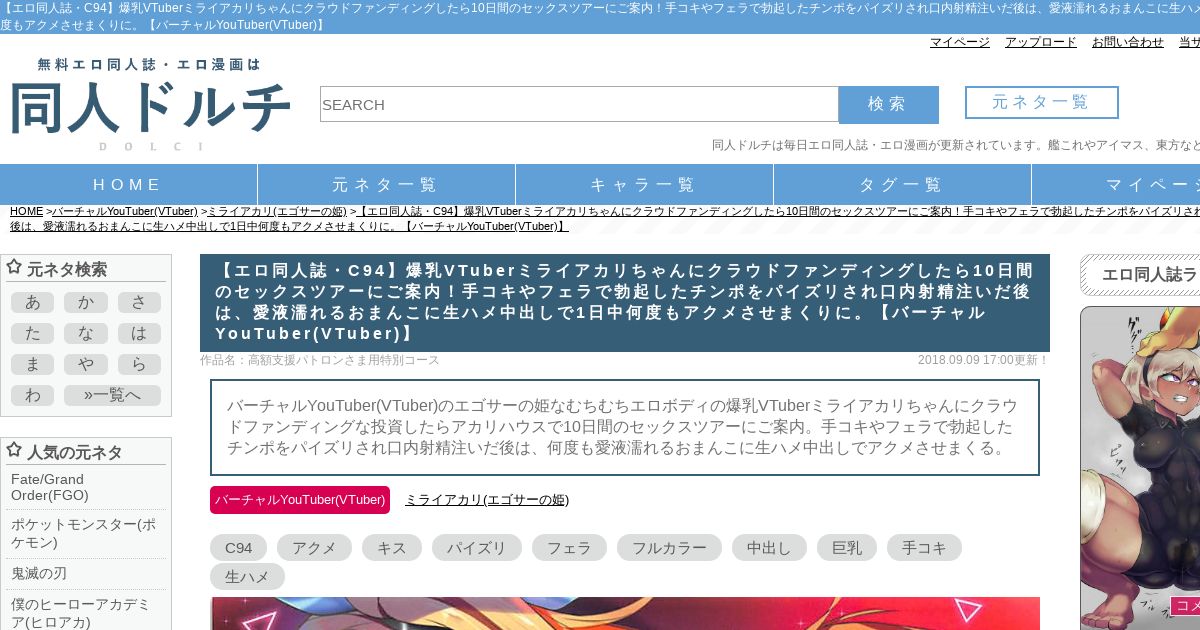Image resolution: width=1200 pixels, height=630 pixels.
Task: Open the お問い合わせ link
Action: [1128, 42]
